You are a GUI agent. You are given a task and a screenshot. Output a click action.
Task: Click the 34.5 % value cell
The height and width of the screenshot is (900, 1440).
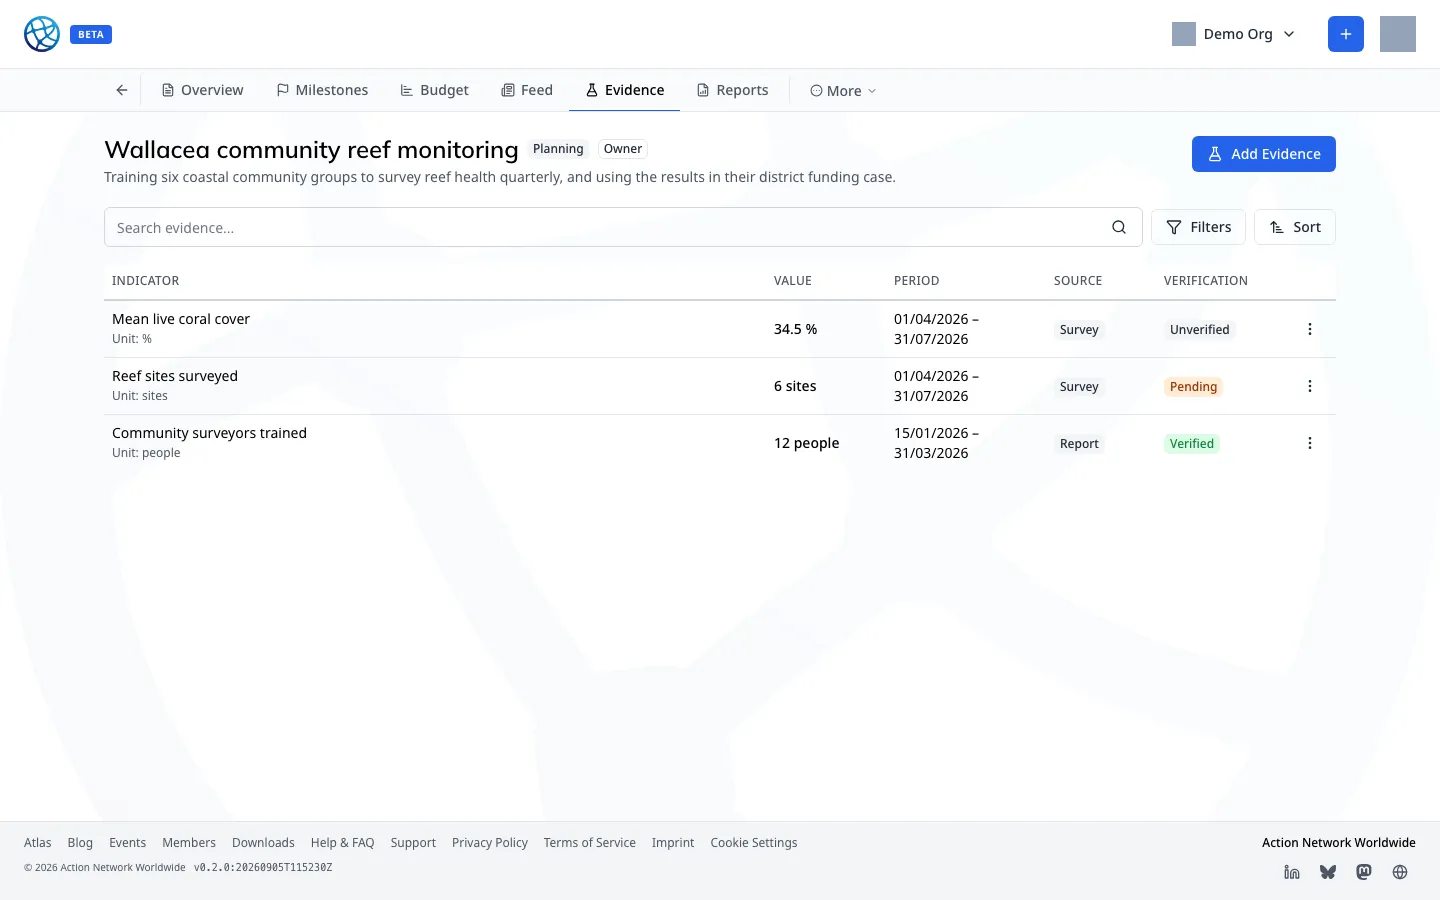tap(796, 329)
